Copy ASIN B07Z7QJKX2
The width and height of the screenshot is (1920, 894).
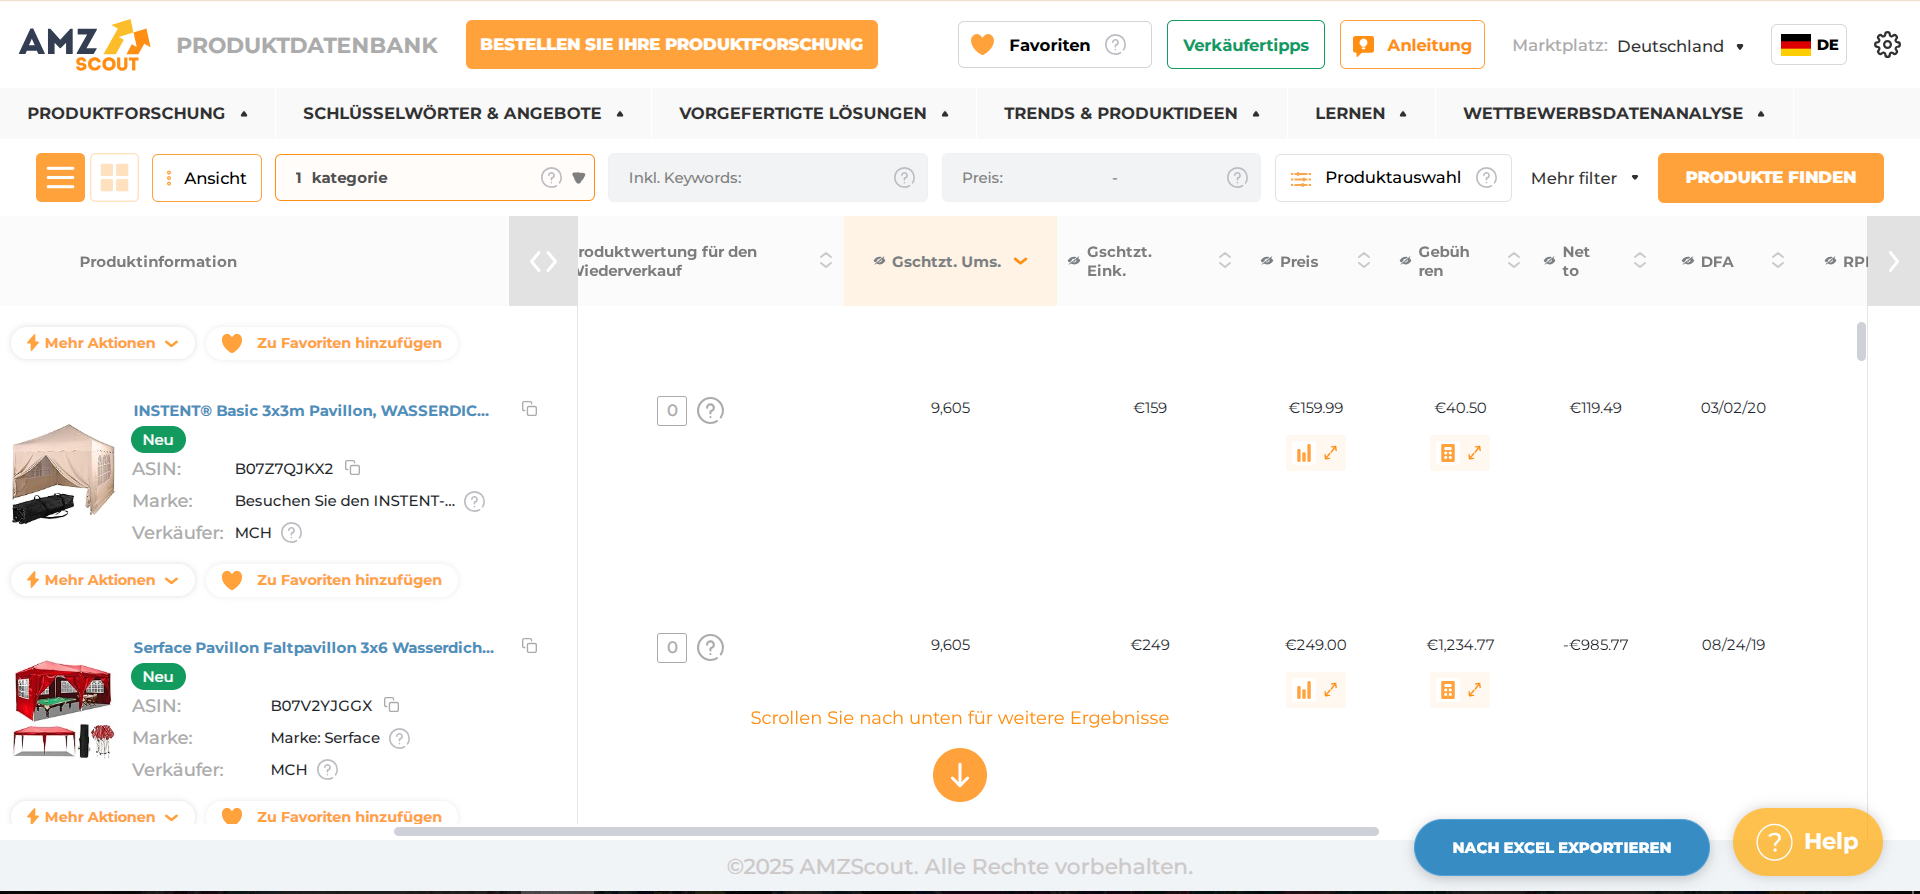pyautogui.click(x=353, y=468)
